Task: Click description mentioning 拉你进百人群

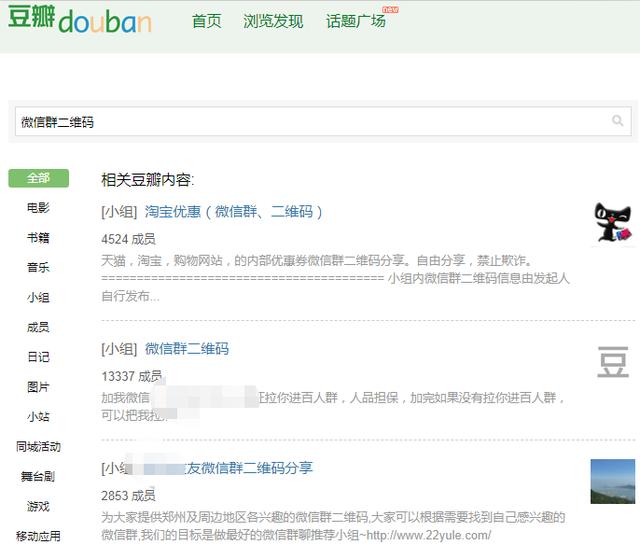Action: [x=333, y=406]
